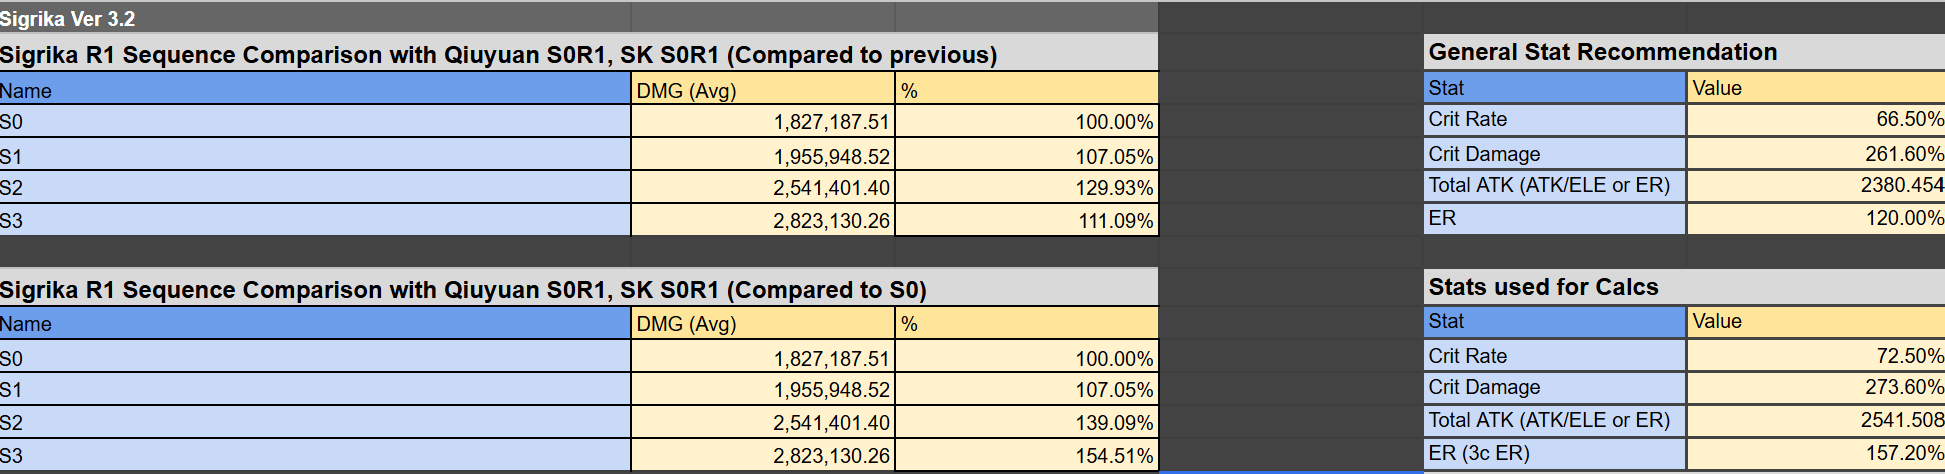The width and height of the screenshot is (1945, 474).
Task: Click 2,541,401.40 in the Compared to S0 table
Action: point(763,422)
